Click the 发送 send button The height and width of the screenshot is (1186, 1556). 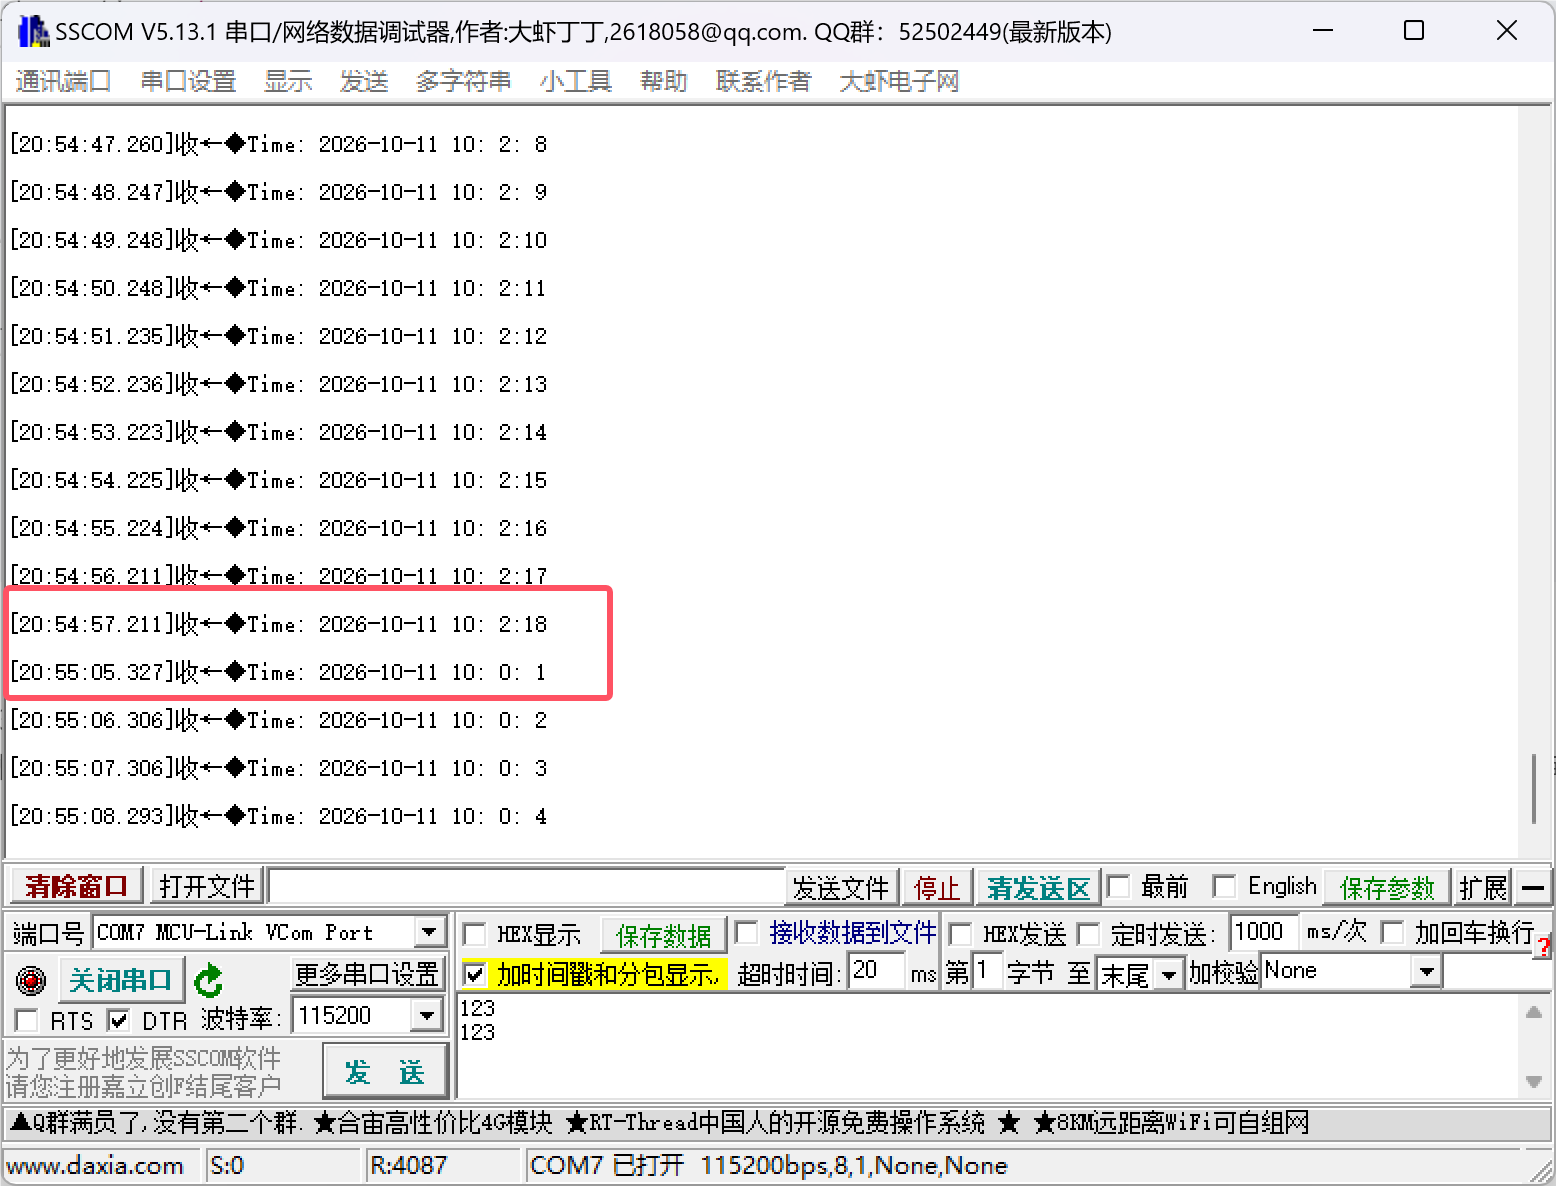pos(385,1072)
